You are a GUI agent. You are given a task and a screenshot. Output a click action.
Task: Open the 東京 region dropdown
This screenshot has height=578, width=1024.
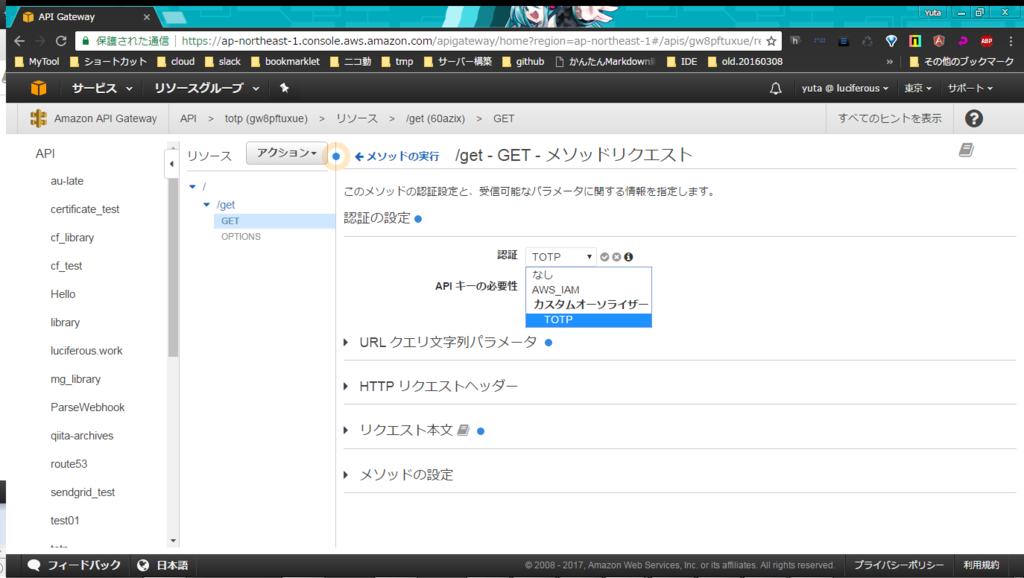pos(918,88)
